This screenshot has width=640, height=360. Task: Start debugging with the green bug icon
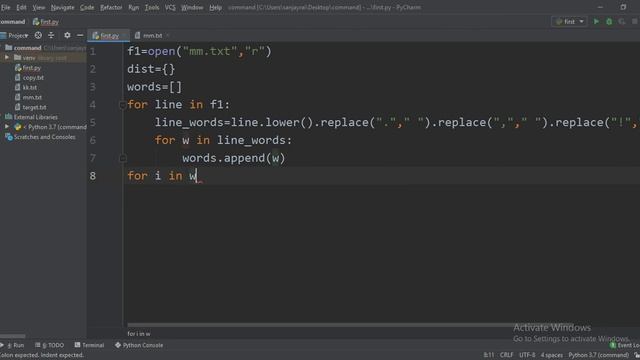(x=609, y=22)
